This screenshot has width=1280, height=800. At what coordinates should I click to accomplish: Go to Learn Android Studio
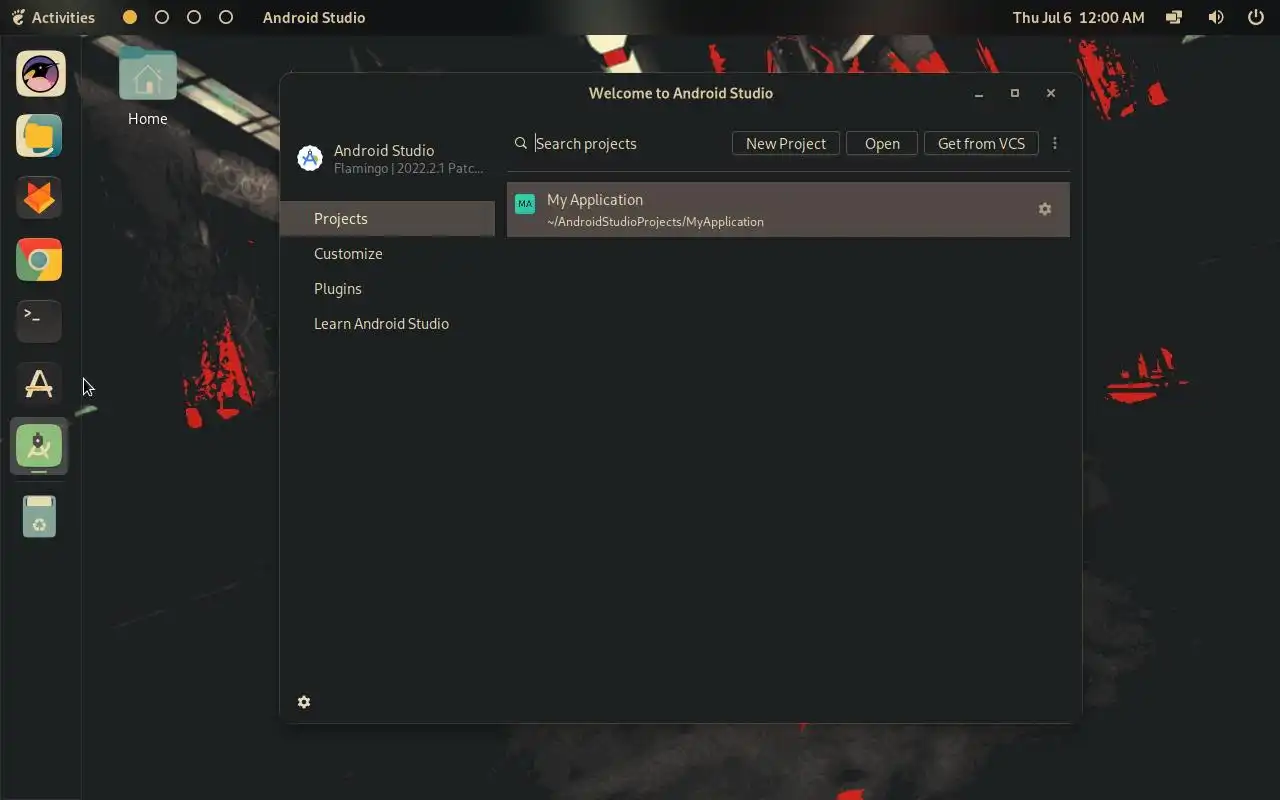[387, 323]
